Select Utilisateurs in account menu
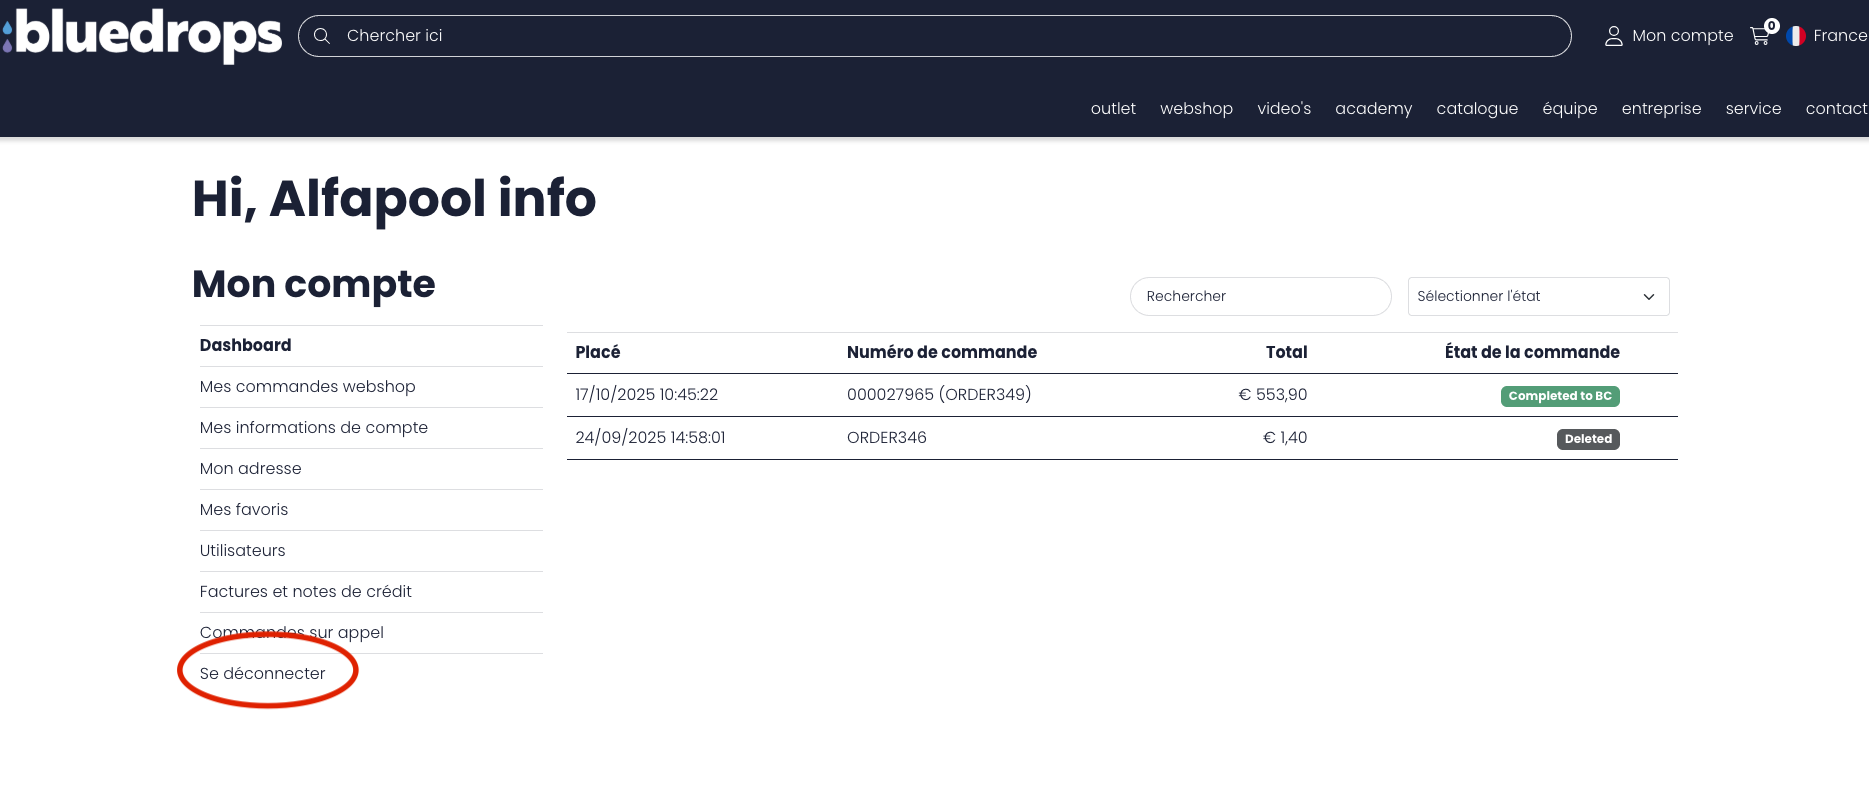This screenshot has height=790, width=1869. coord(242,550)
